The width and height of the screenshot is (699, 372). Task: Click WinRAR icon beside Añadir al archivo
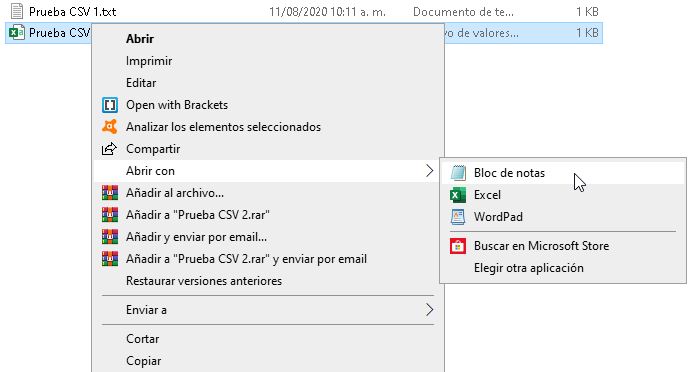pyautogui.click(x=110, y=193)
